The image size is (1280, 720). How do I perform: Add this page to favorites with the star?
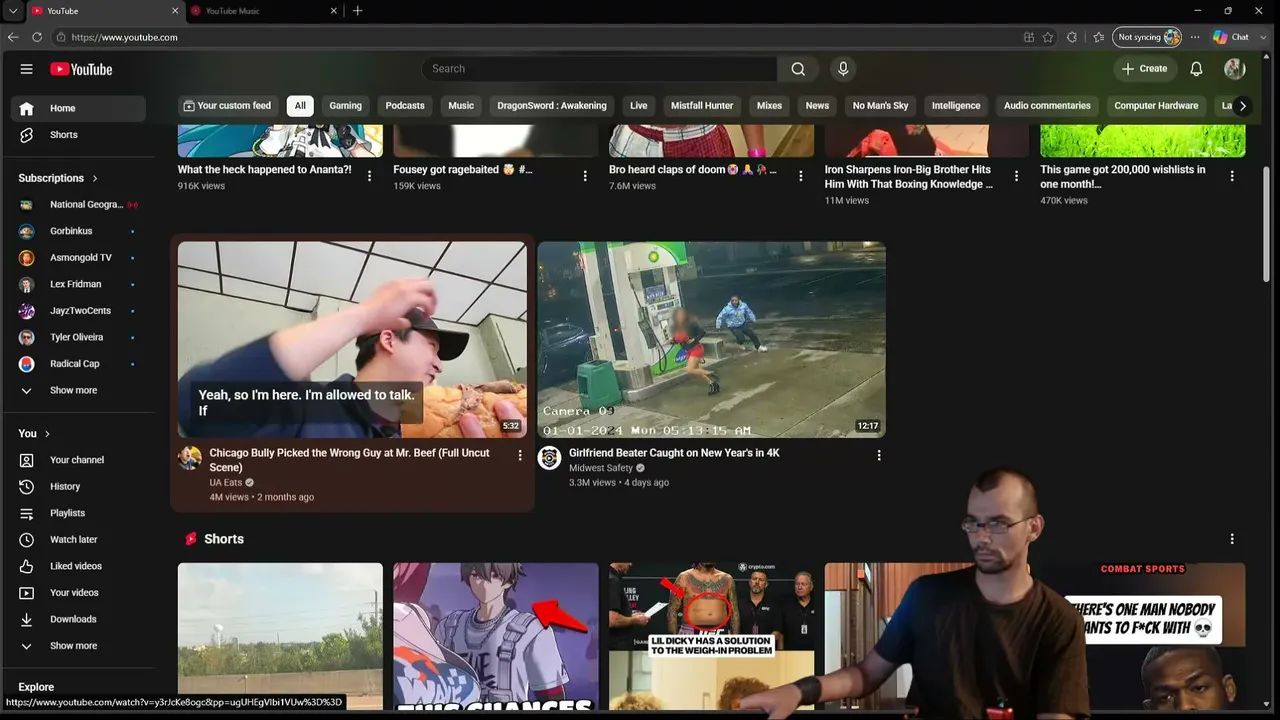(1048, 37)
